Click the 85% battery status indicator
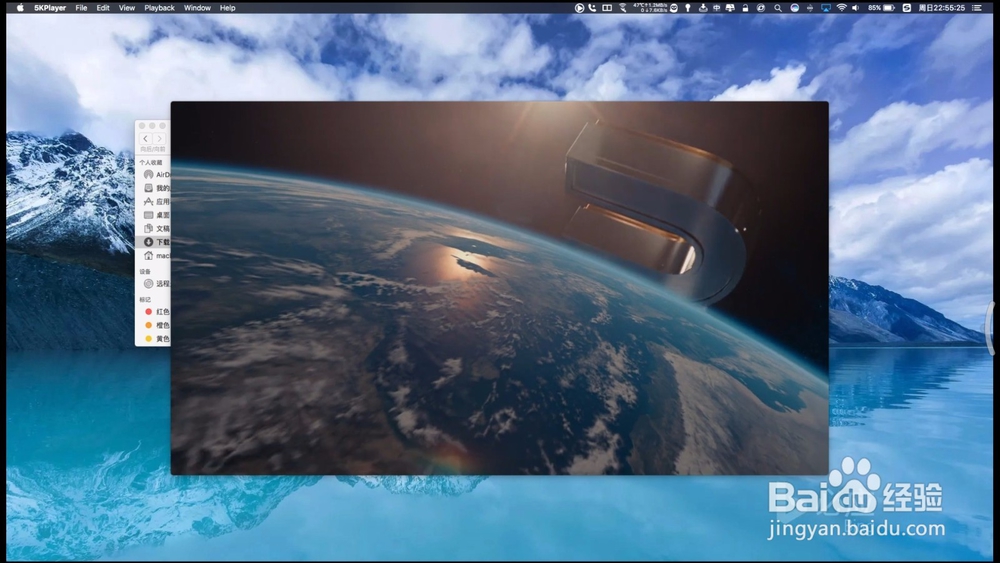Viewport: 1000px width, 563px height. coord(881,8)
